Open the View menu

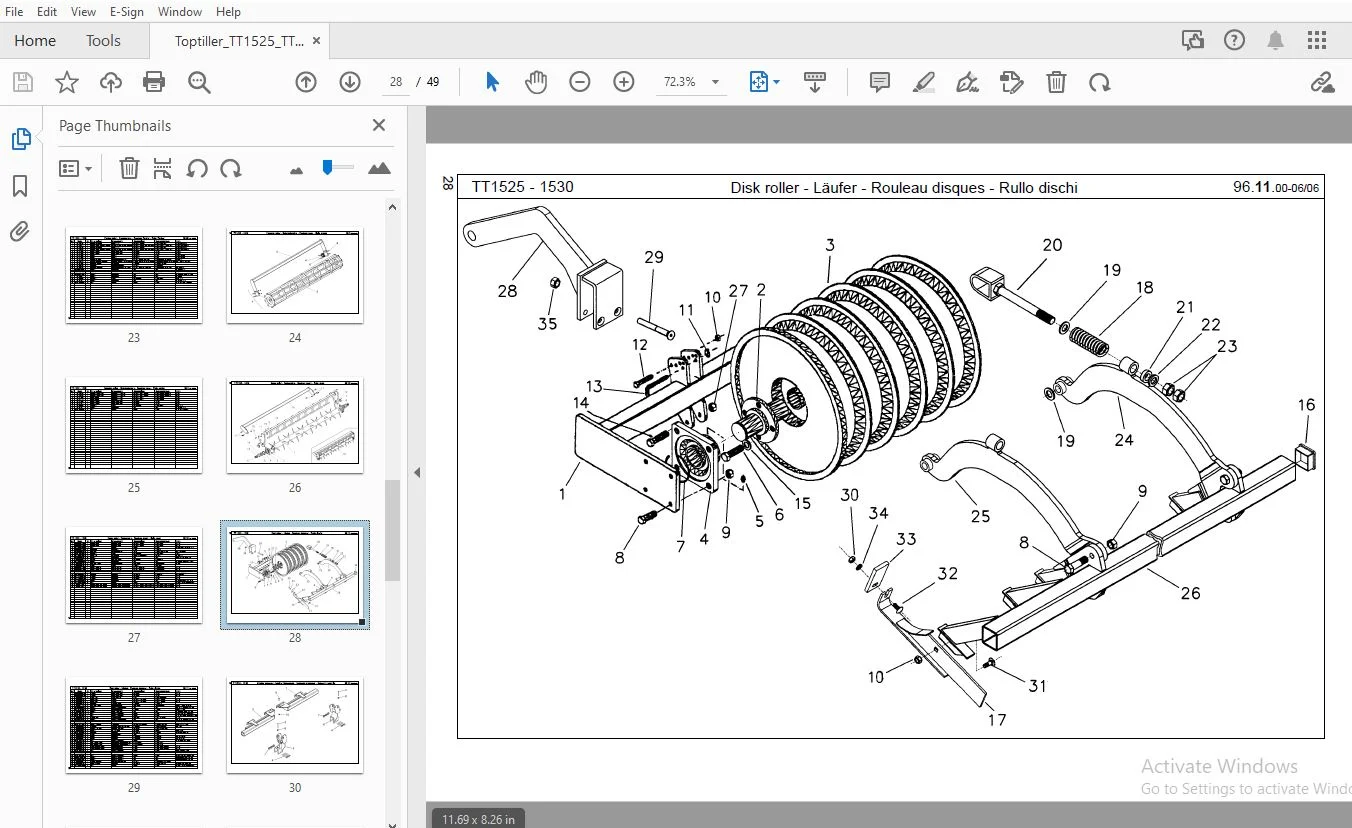coord(84,11)
